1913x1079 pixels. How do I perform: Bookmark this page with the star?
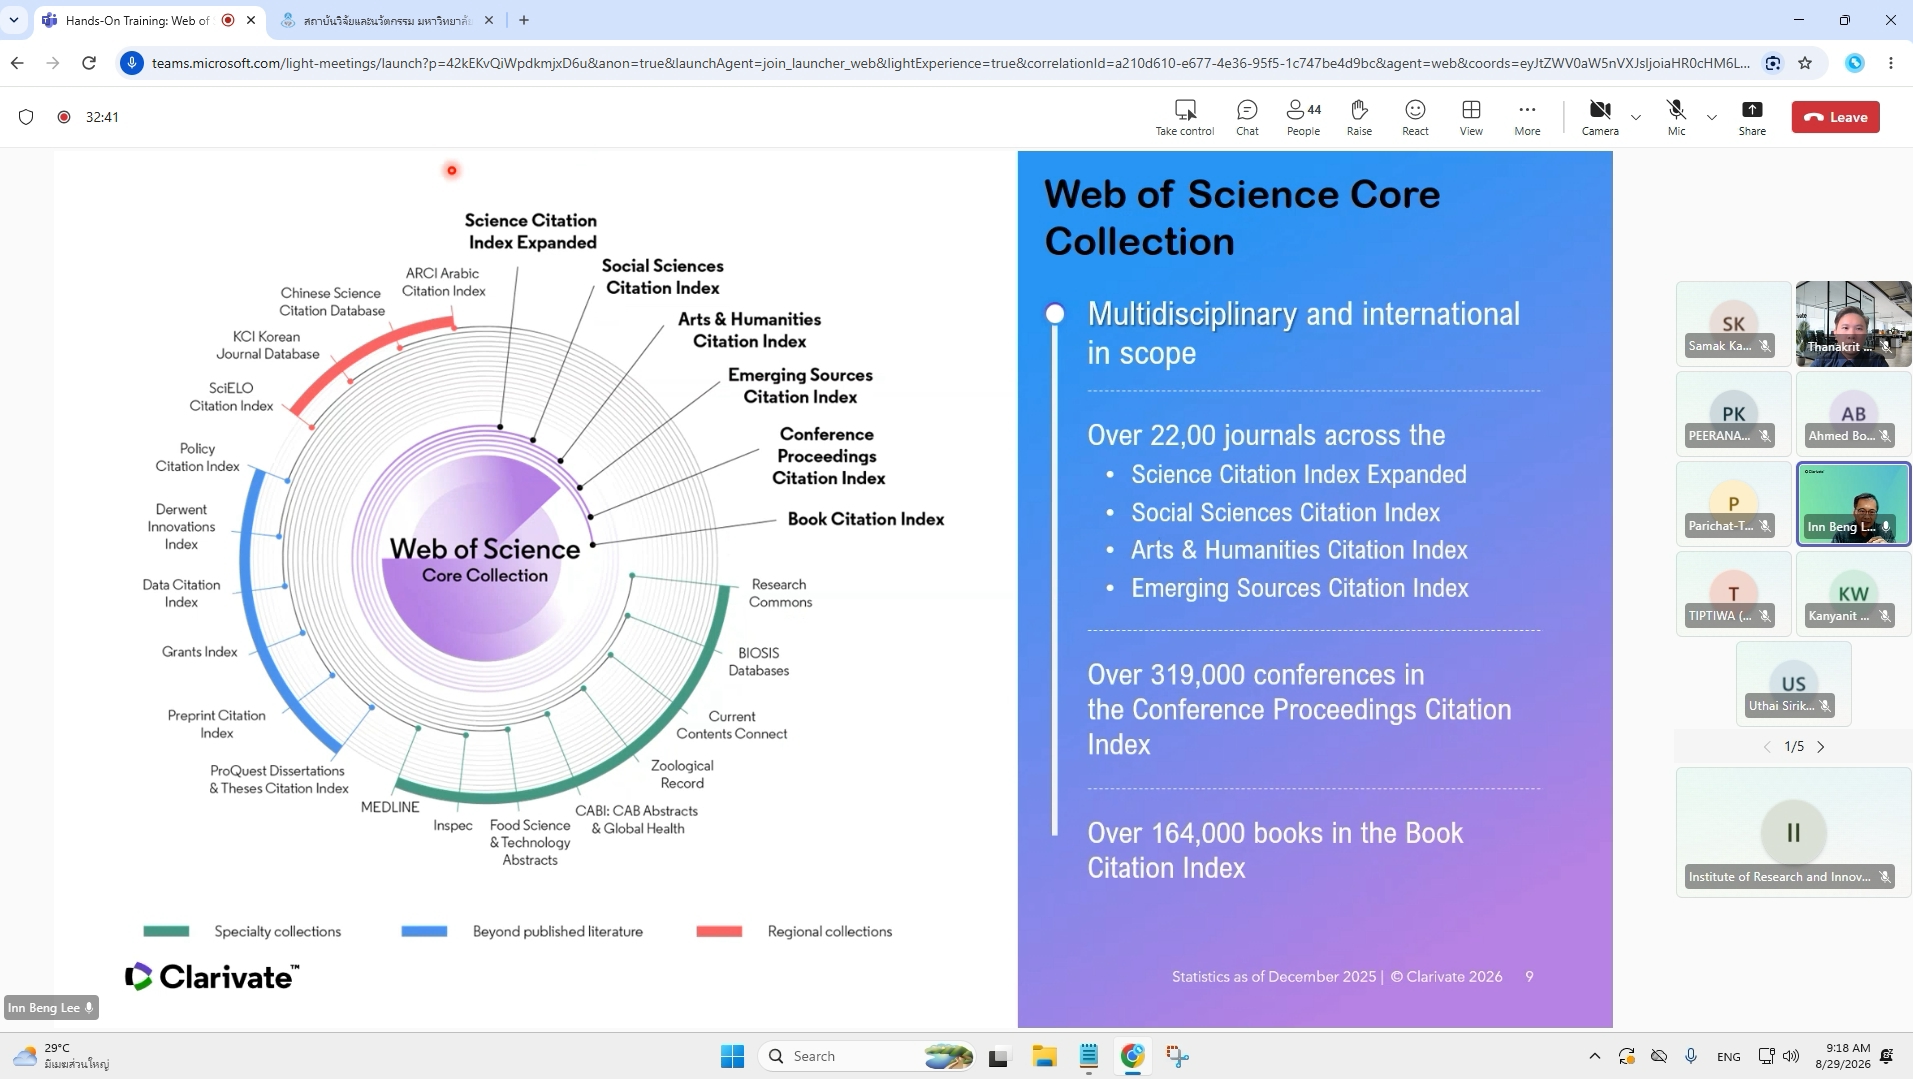pos(1805,63)
